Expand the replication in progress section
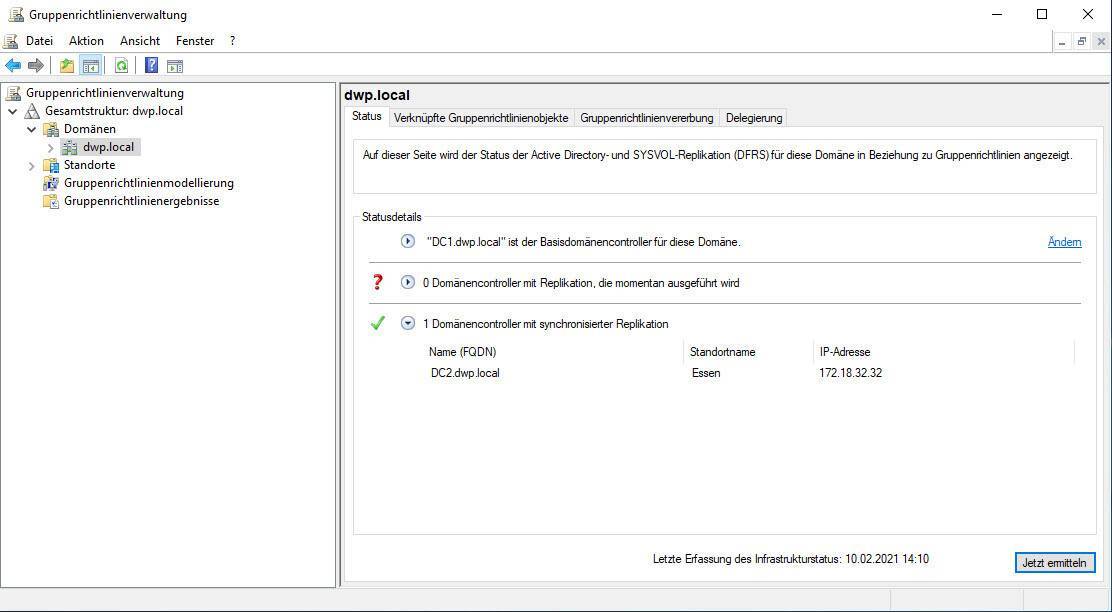The height and width of the screenshot is (612, 1112). [x=408, y=283]
